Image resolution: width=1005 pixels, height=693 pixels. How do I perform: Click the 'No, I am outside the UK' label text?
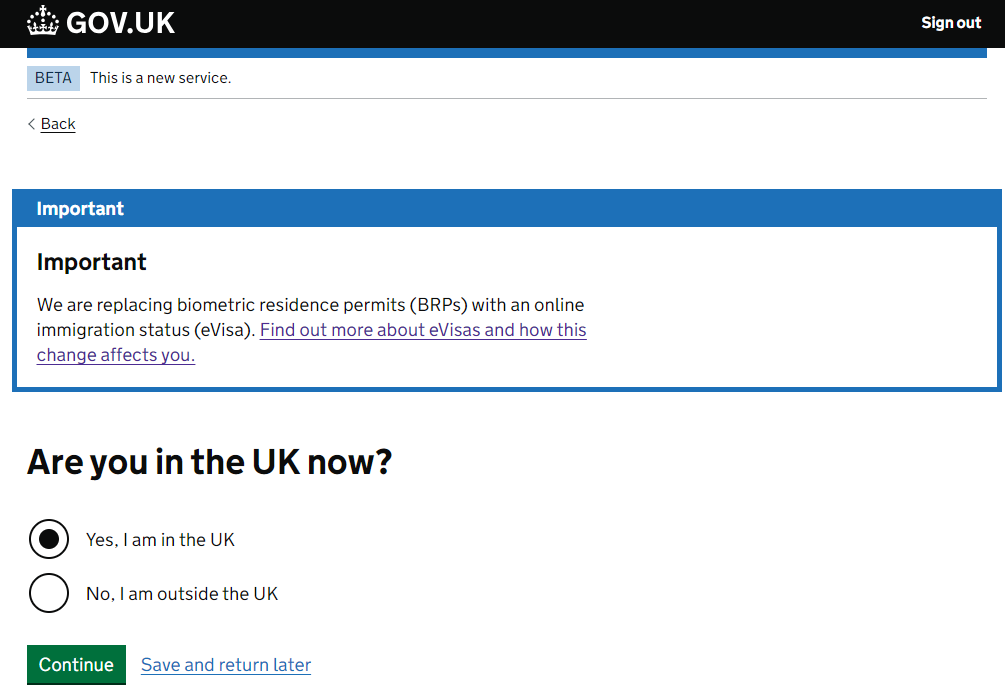[x=182, y=594]
